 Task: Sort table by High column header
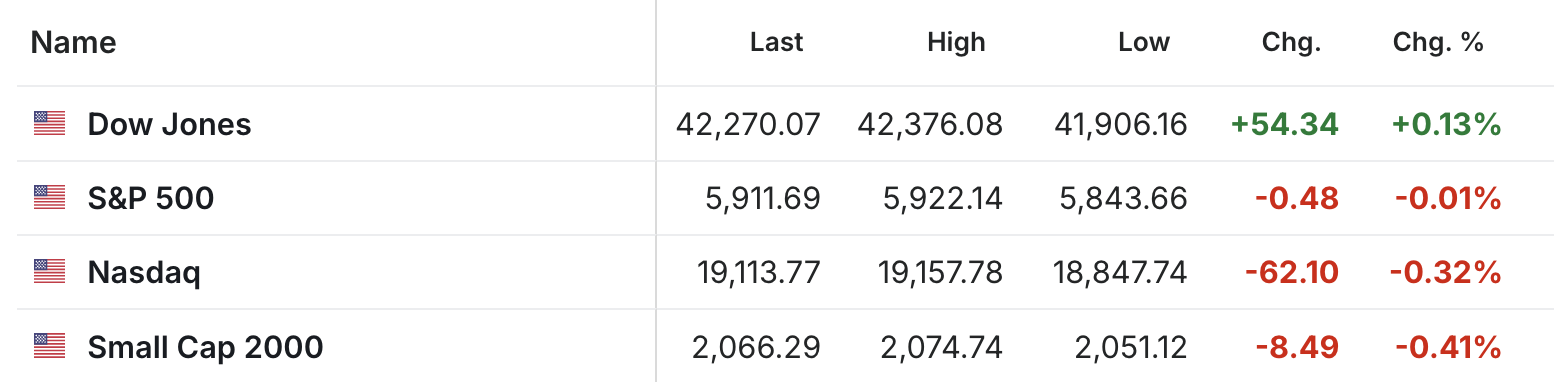pos(956,42)
